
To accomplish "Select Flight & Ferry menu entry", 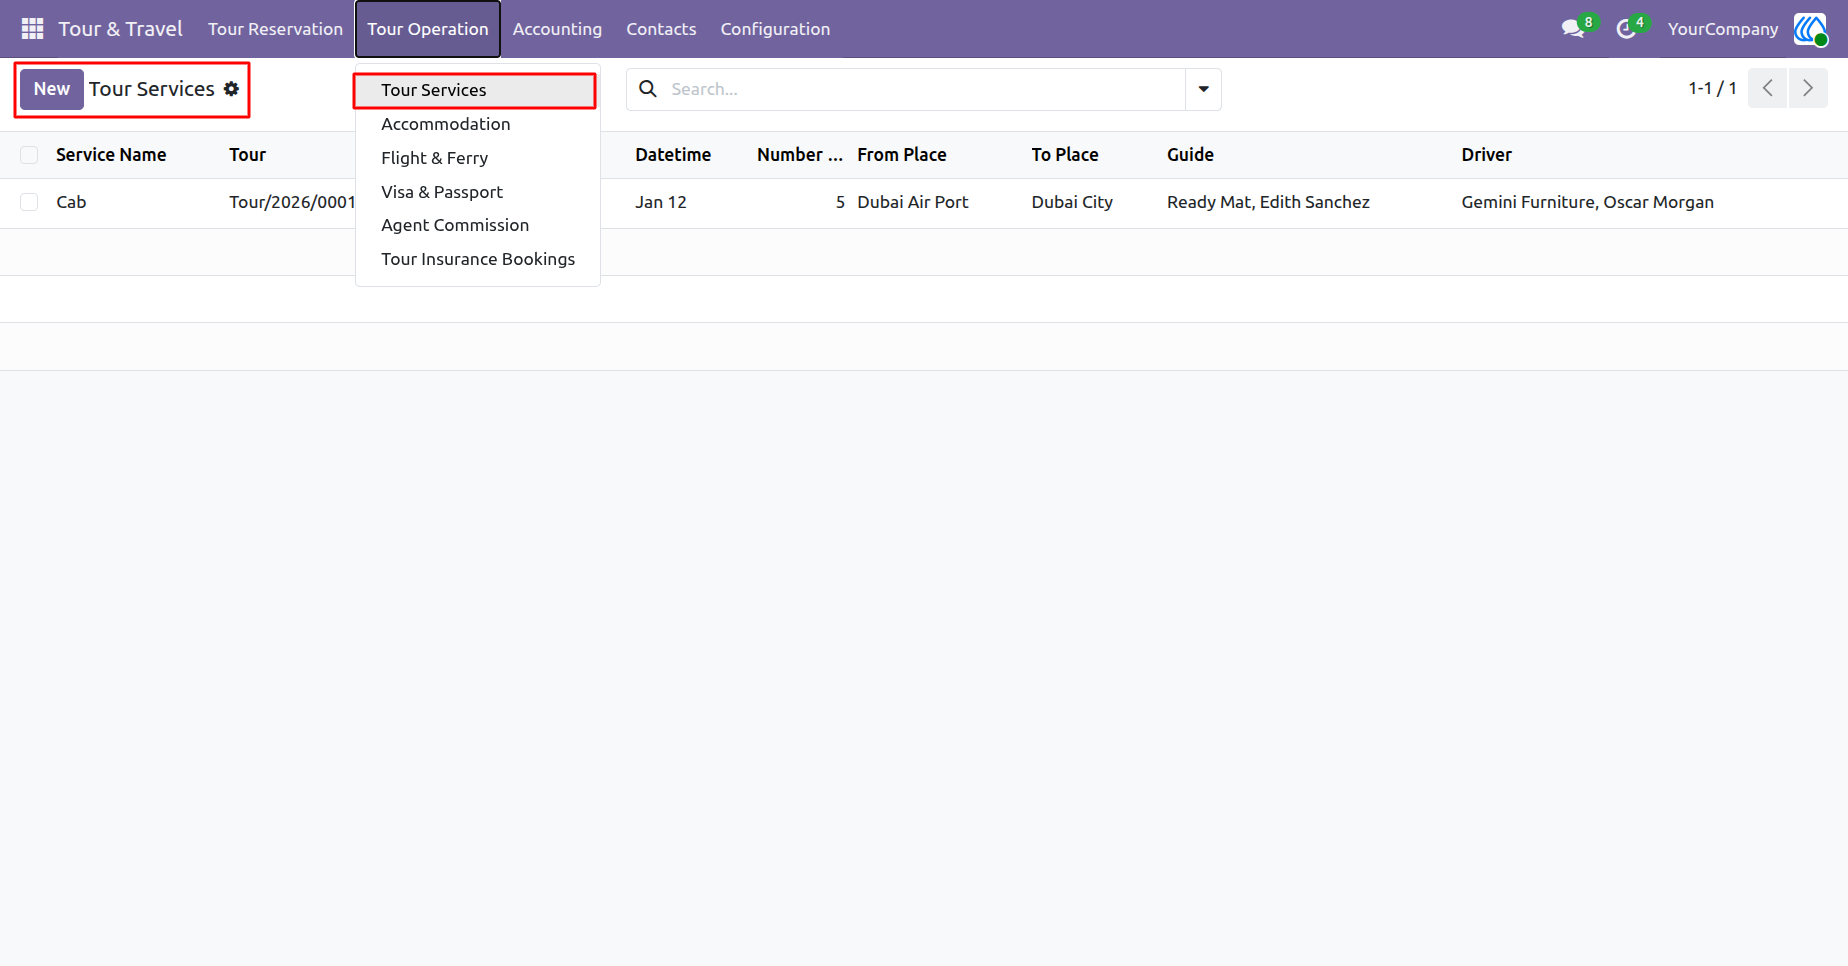I will [x=476, y=158].
